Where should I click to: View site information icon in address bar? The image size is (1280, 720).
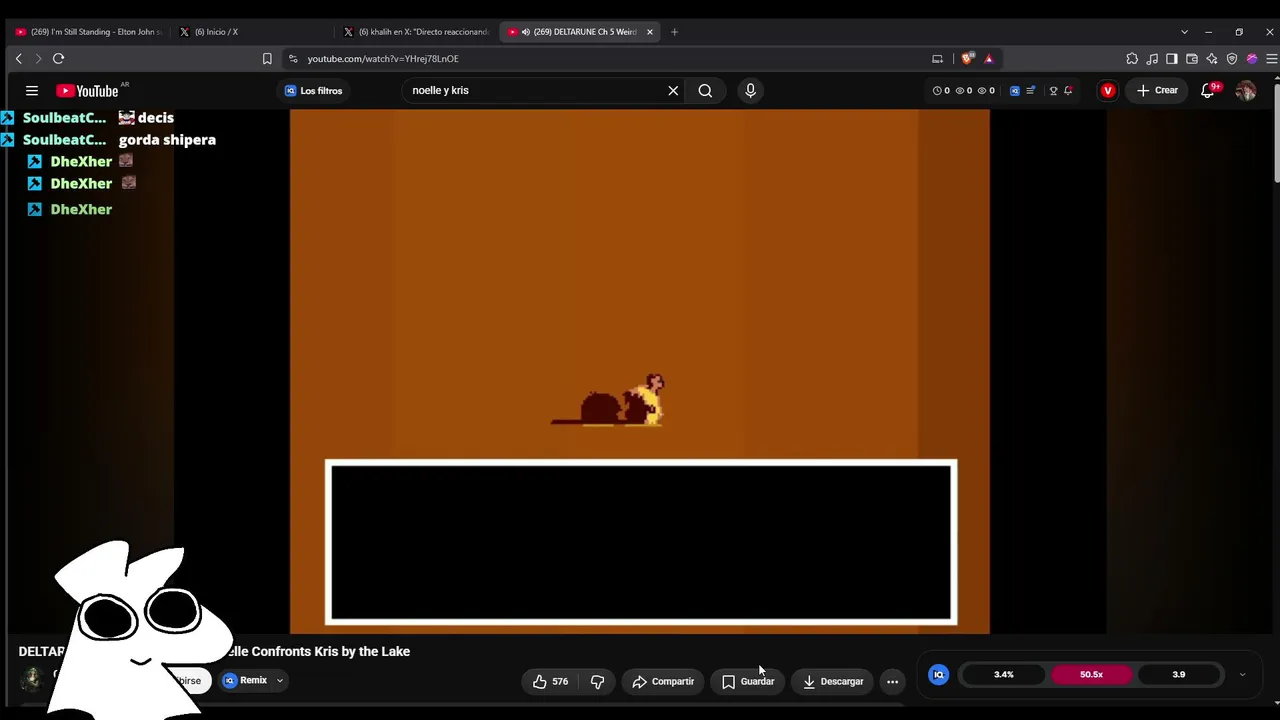pyautogui.click(x=291, y=59)
